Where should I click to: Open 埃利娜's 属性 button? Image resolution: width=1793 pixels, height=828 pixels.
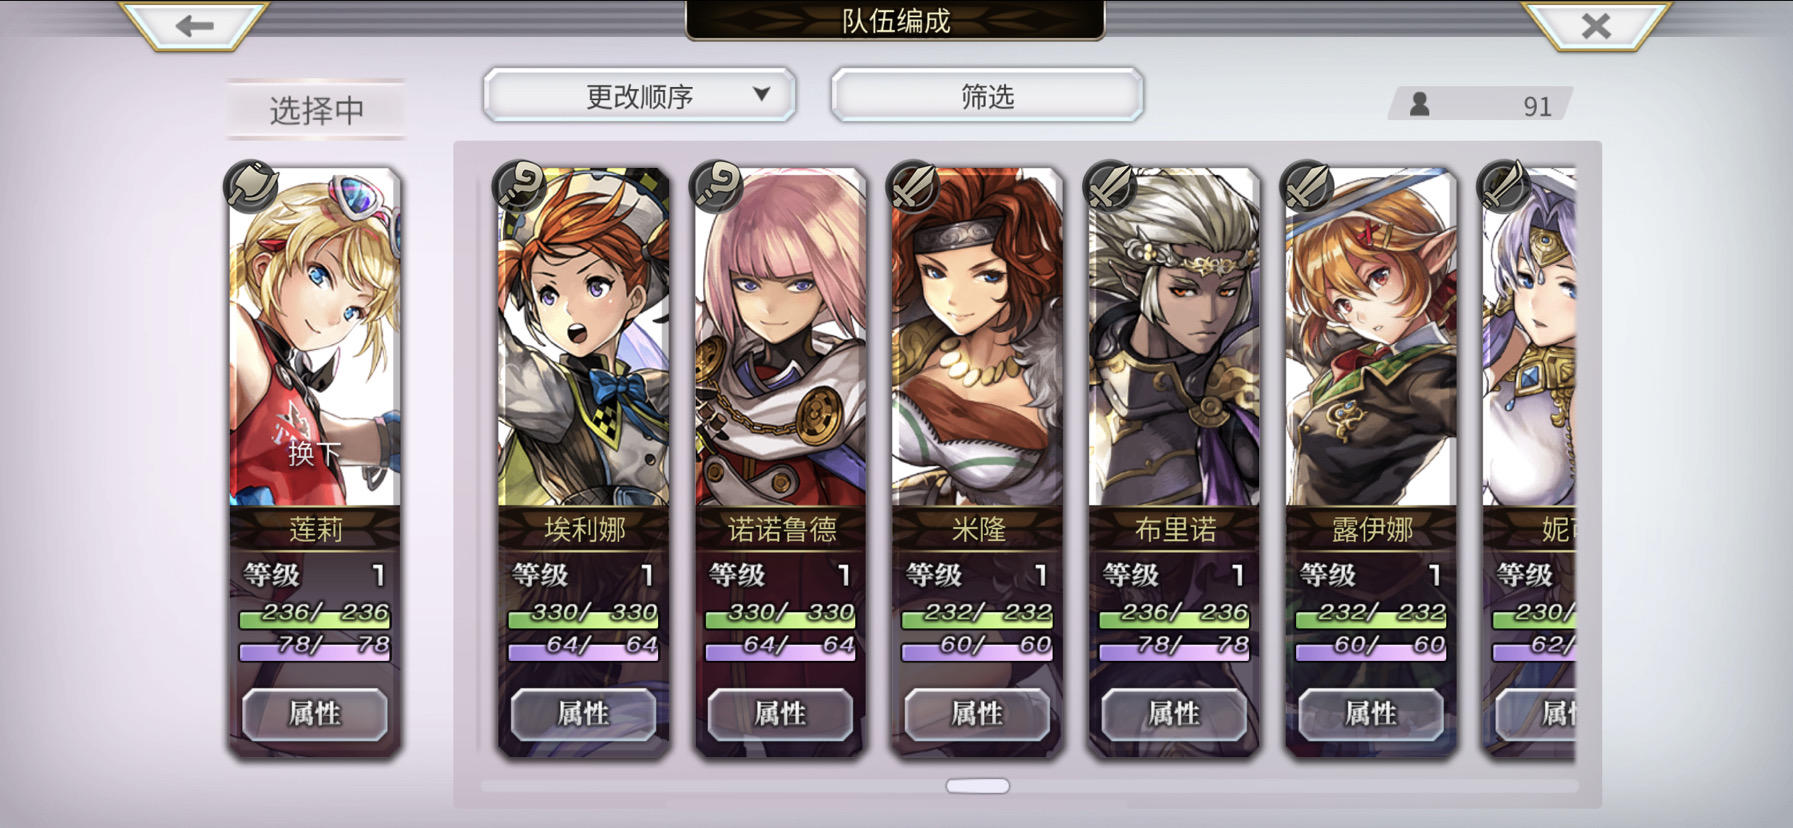point(584,714)
